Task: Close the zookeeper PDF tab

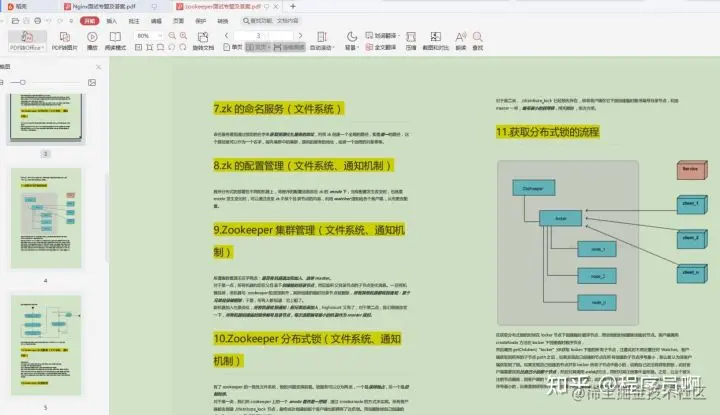Action: point(276,6)
